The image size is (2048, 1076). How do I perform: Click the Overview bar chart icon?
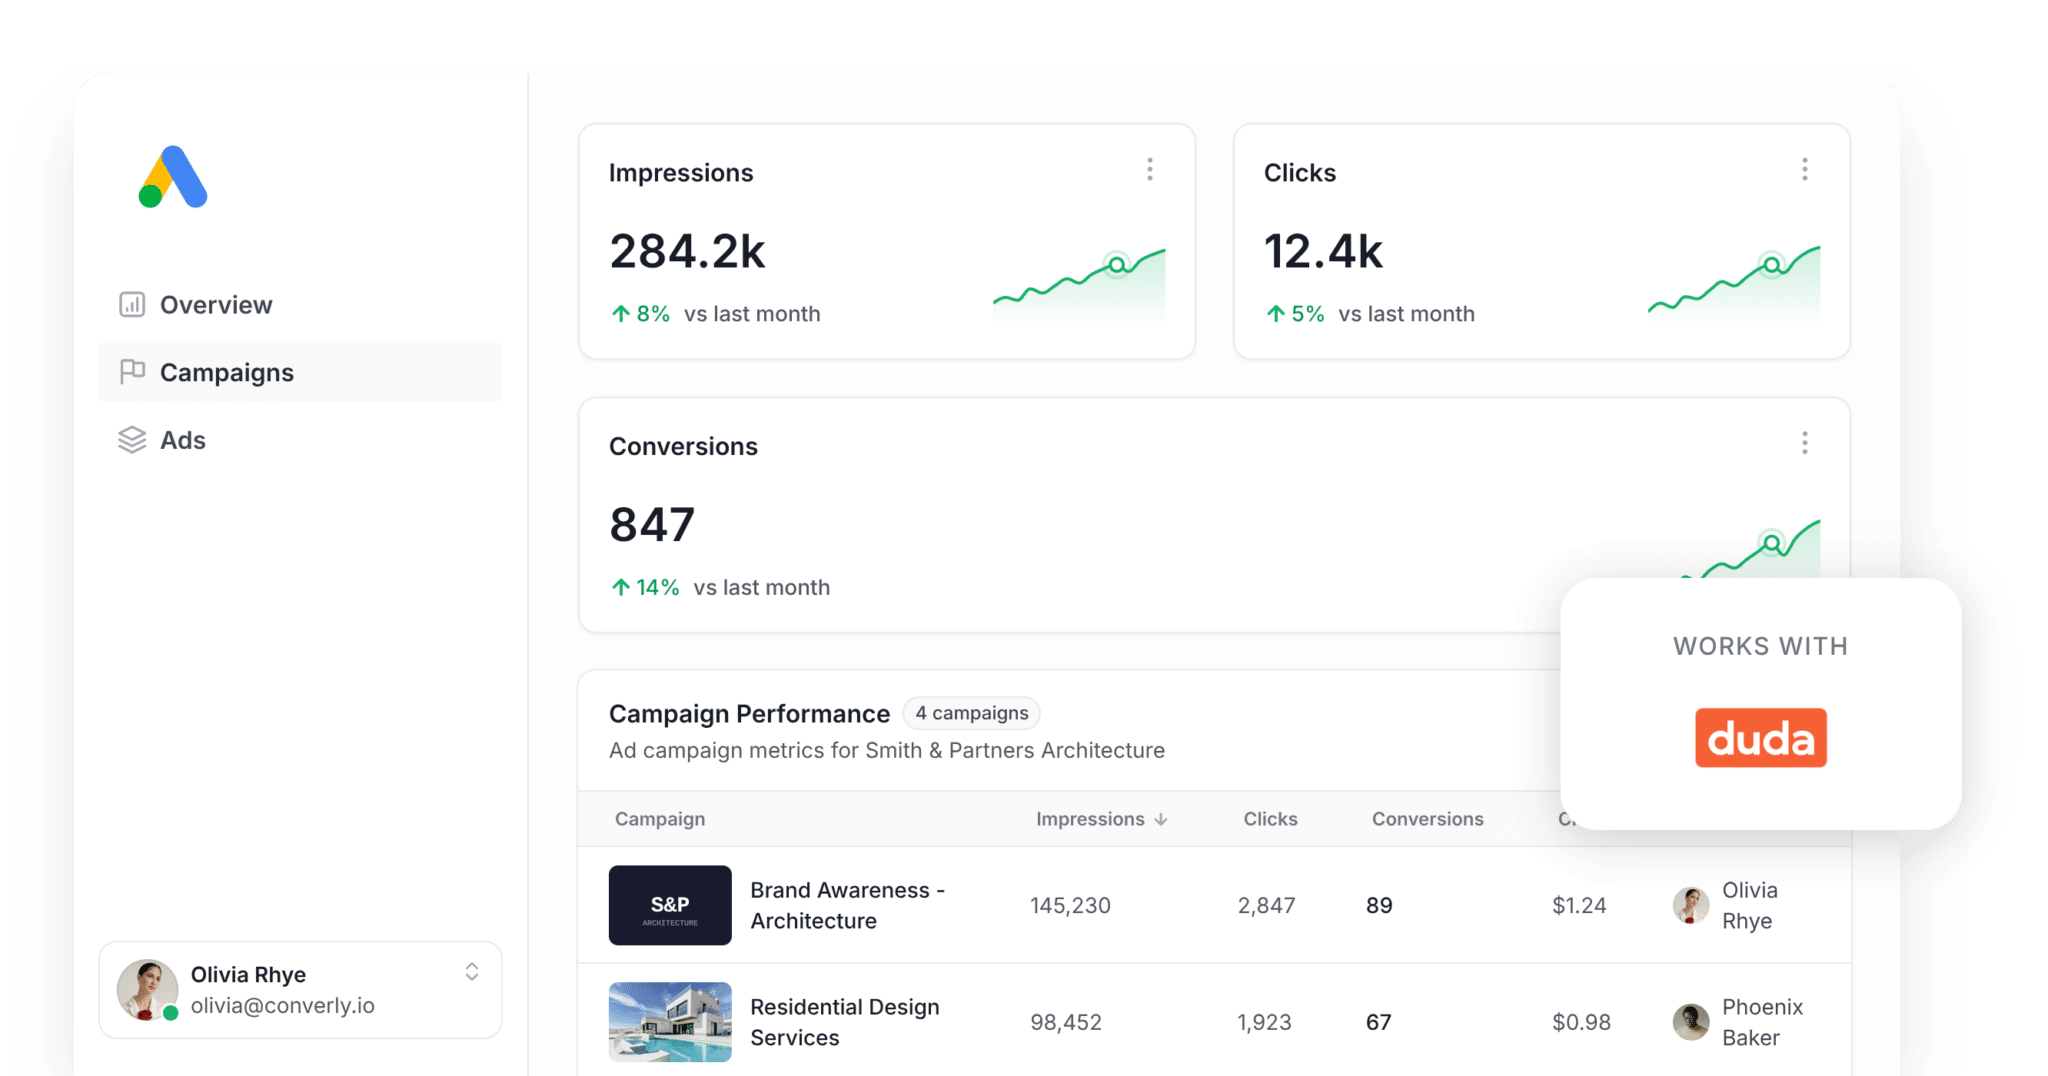[x=132, y=305]
